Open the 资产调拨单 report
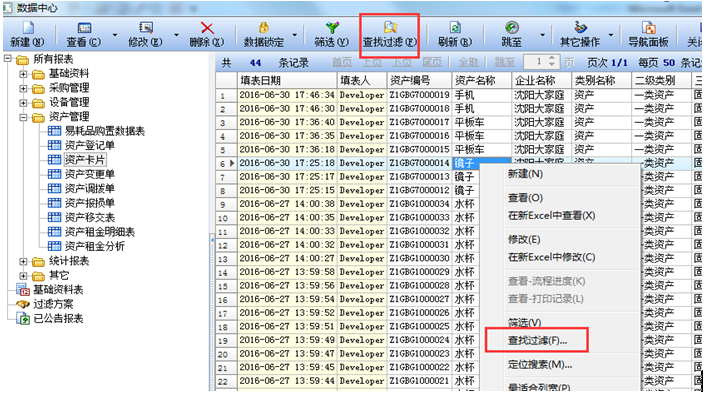The image size is (706, 397). [90, 189]
